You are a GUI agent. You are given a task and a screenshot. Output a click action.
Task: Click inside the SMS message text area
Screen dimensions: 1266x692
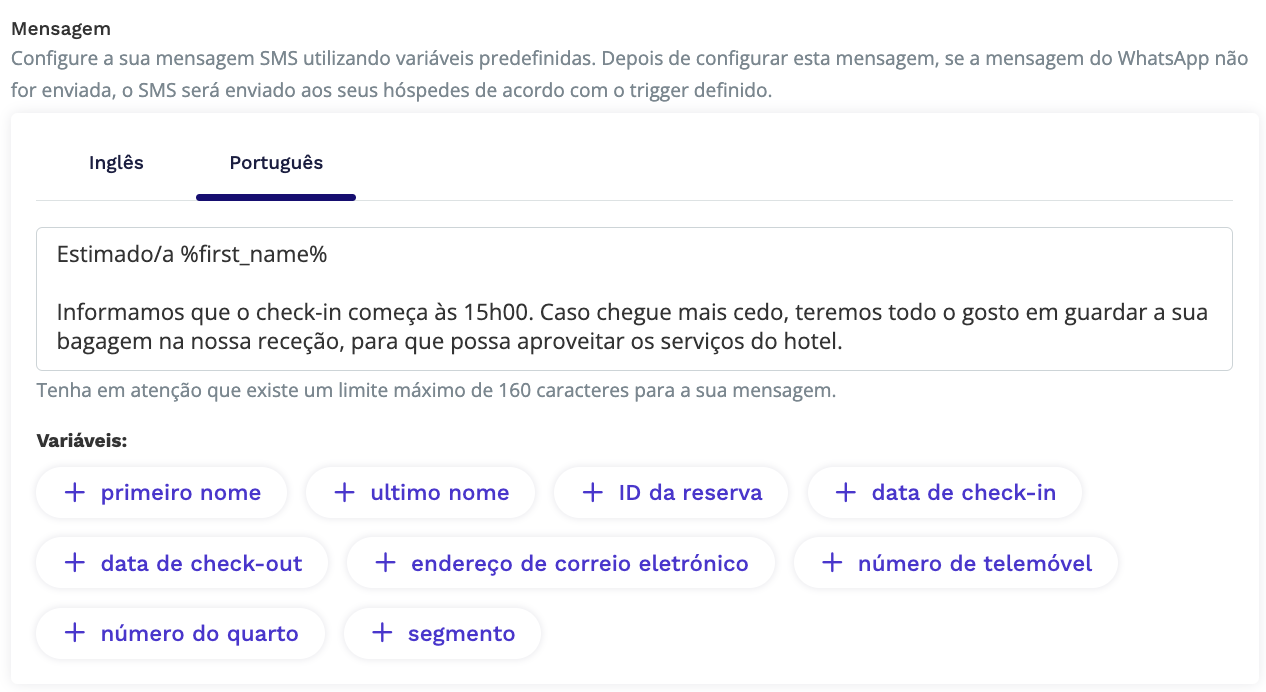[634, 299]
